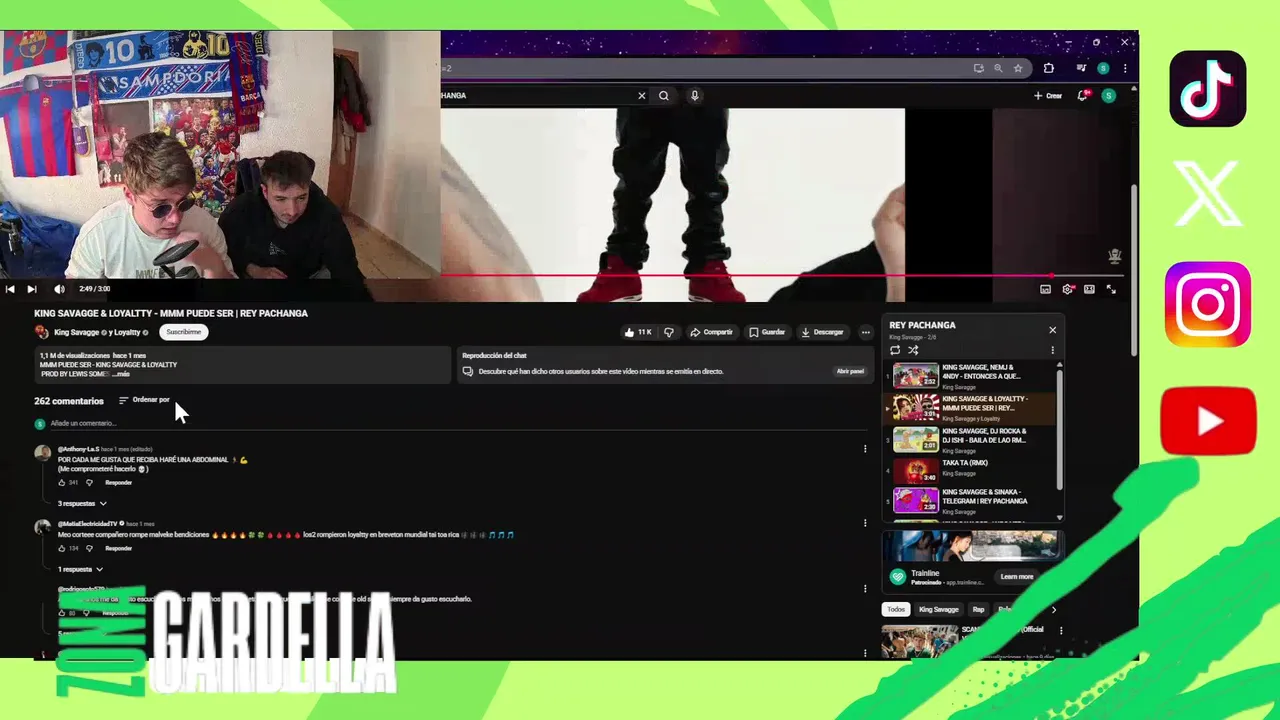Dislike the @Anthony-La.S comment
1280x720 pixels.
click(x=89, y=483)
